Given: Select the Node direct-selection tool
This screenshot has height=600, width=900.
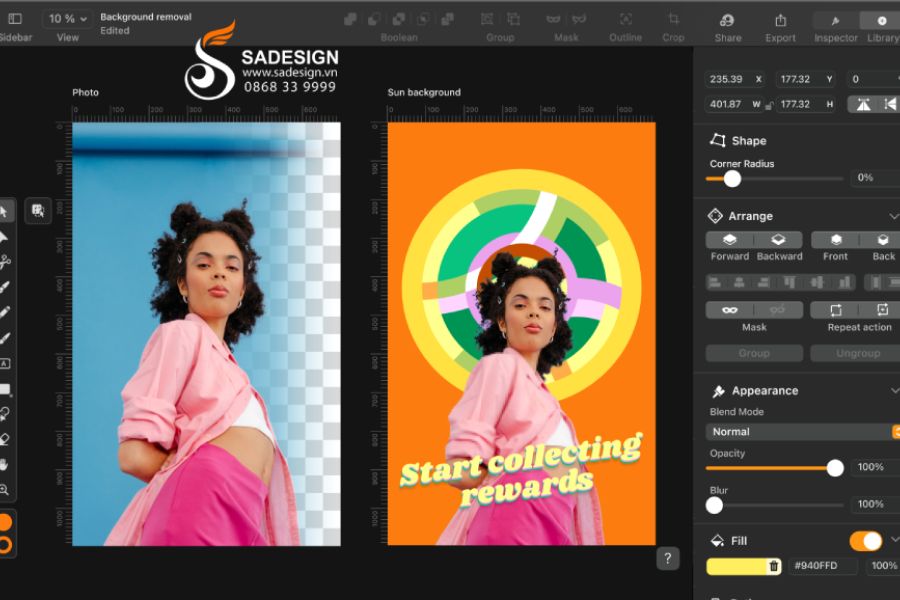Looking at the screenshot, I should pyautogui.click(x=3, y=237).
